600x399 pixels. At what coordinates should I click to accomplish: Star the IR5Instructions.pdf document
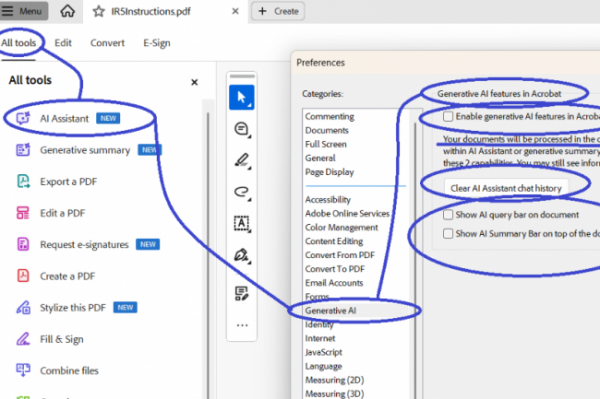[98, 11]
